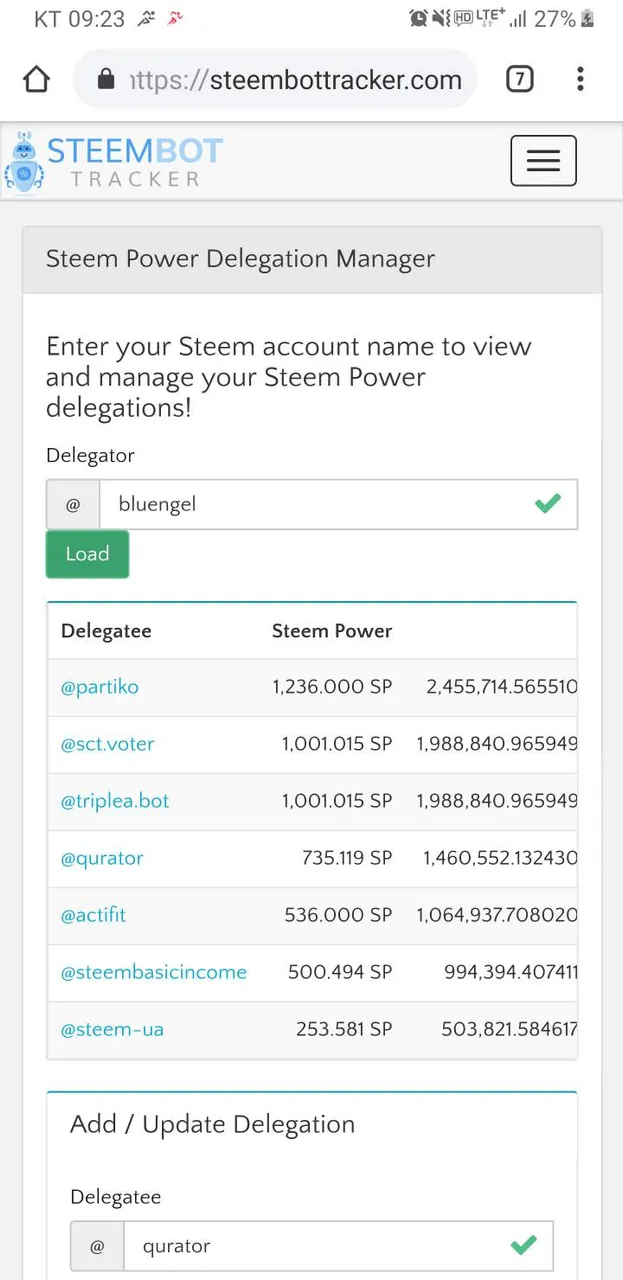
Task: Open the @sct.voter delegatee link
Action: point(108,744)
